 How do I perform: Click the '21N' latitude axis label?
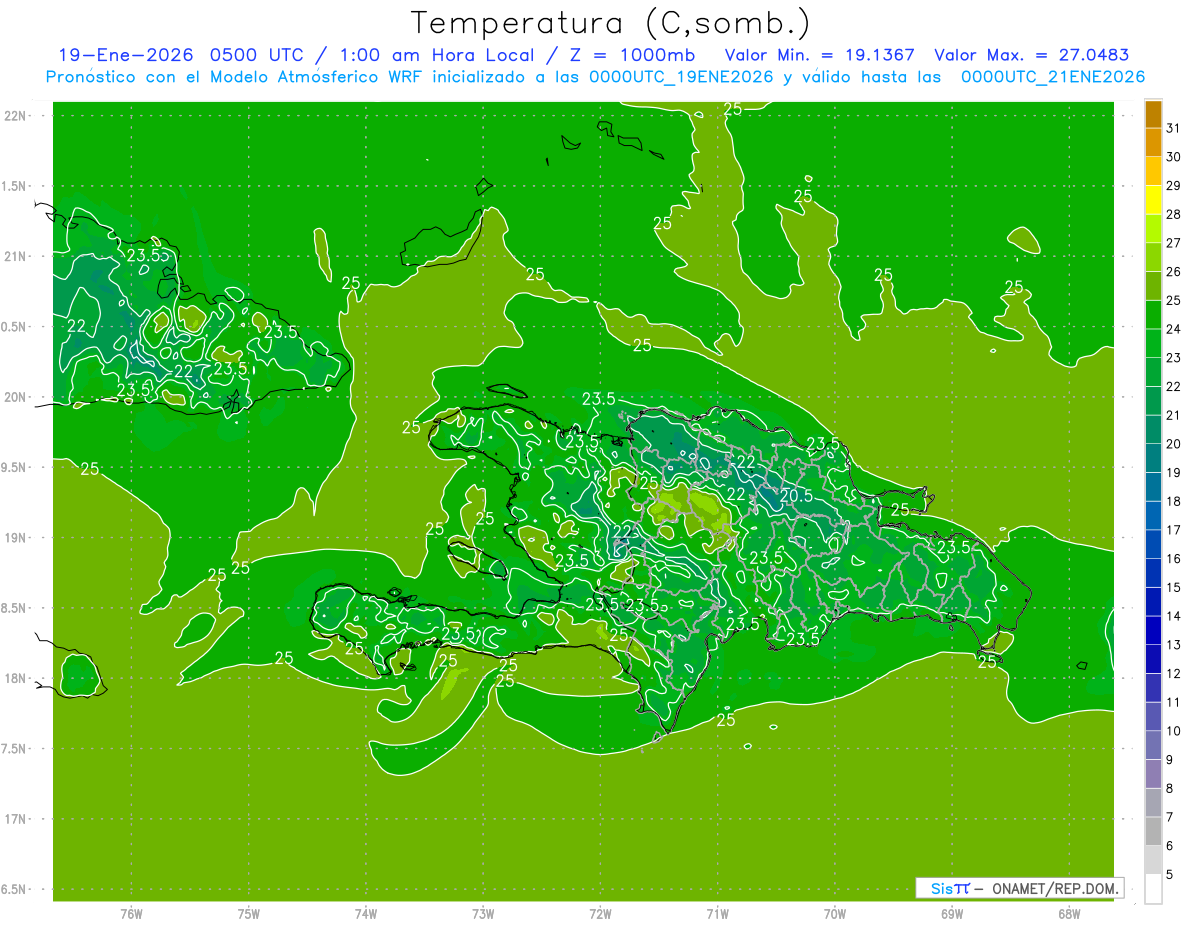pos(15,256)
